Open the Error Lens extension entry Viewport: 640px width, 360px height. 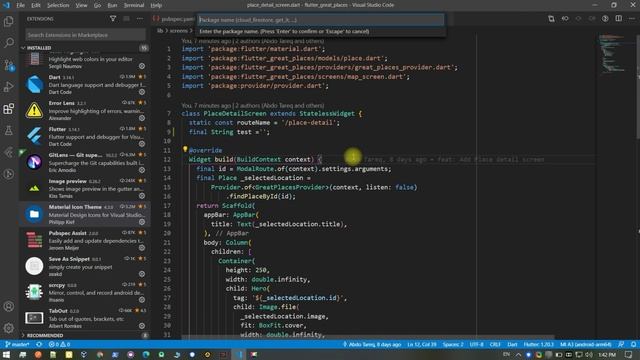tap(85, 111)
